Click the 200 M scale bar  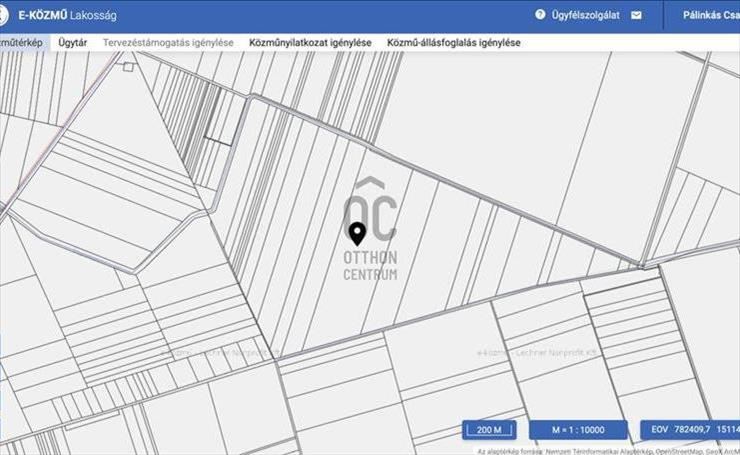[490, 430]
